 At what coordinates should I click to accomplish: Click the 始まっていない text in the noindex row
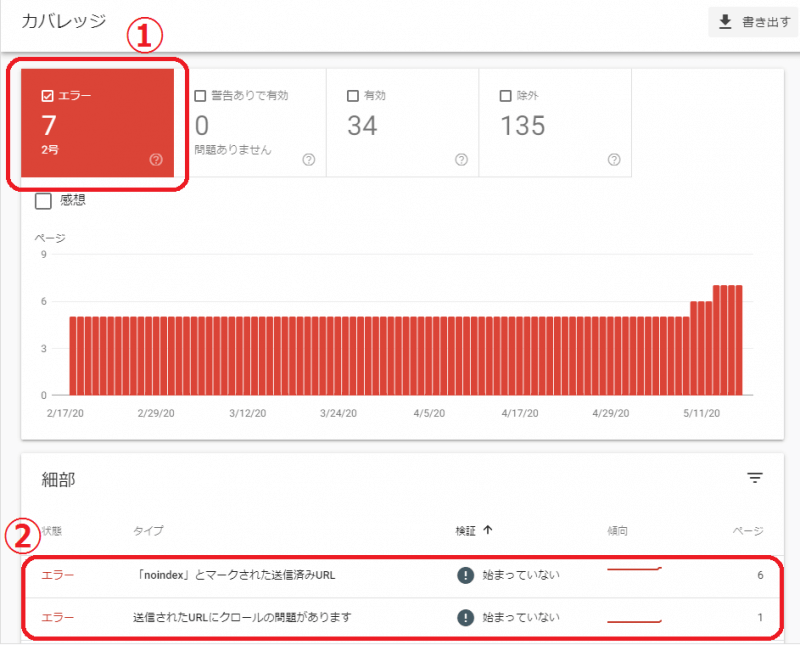(521, 575)
